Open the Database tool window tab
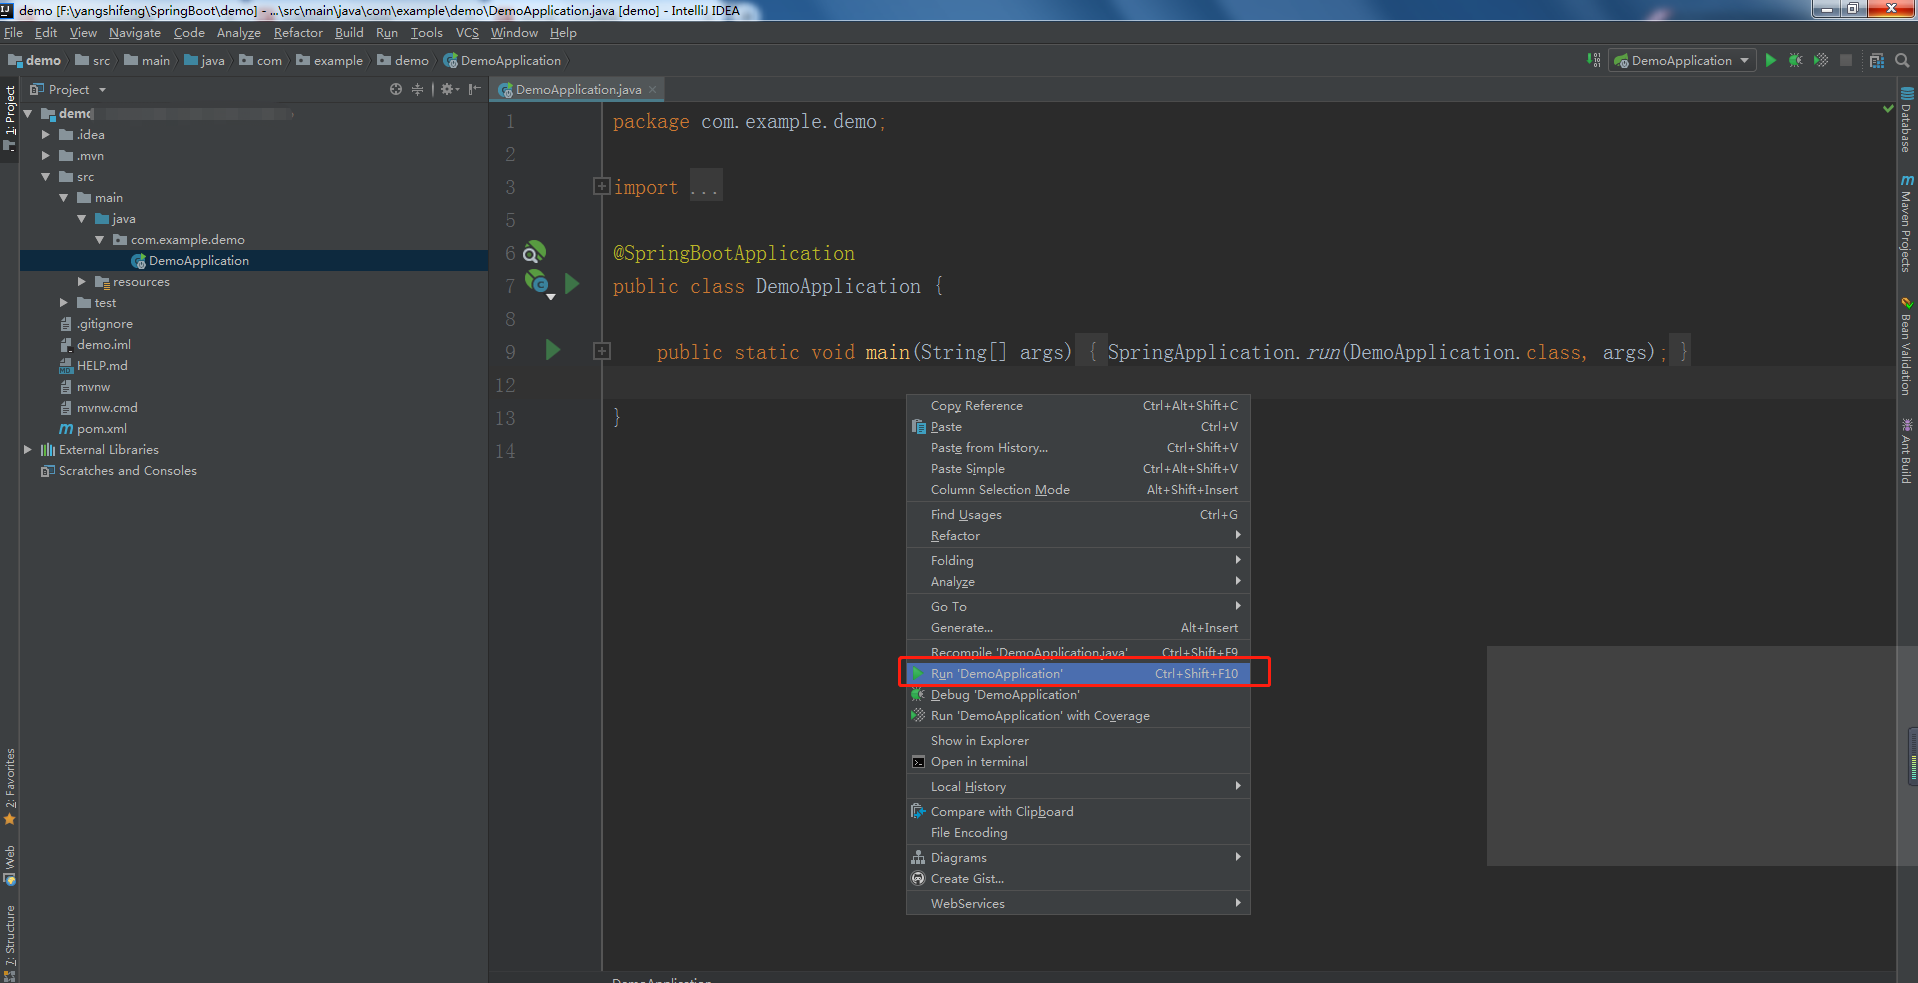1918x983 pixels. coord(1907,120)
